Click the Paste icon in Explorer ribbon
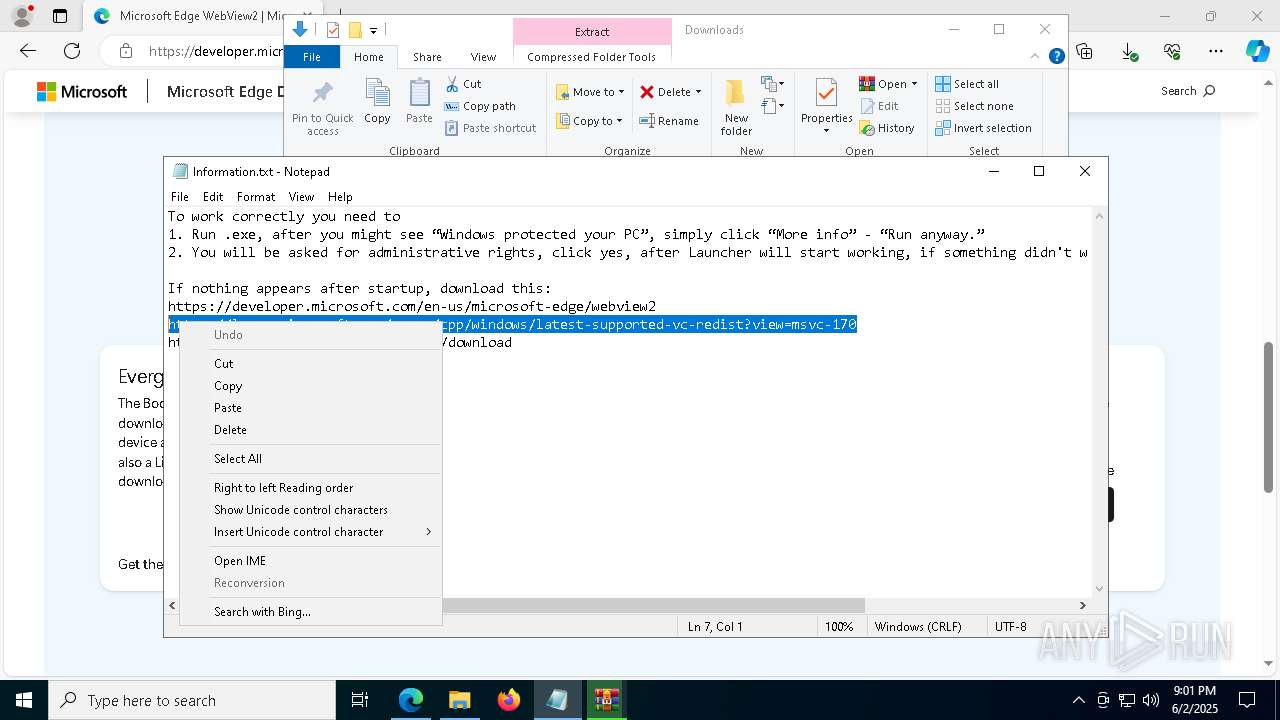 (419, 101)
